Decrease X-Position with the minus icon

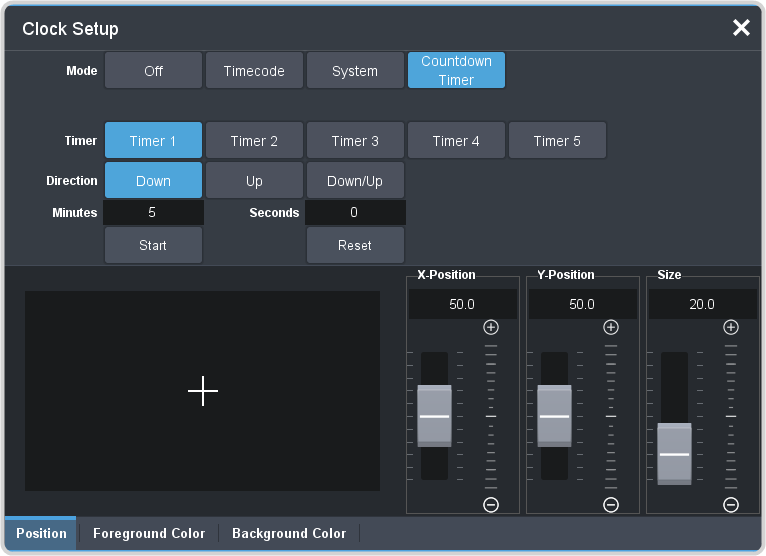tap(490, 504)
